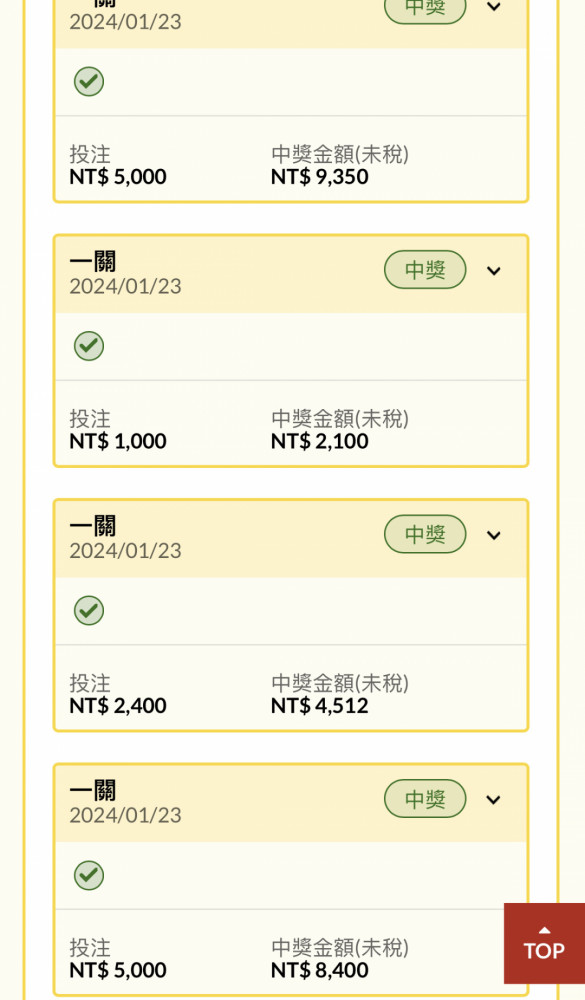Click the 2024/01/23 date on the NT$ 2,400 card

coord(126,551)
